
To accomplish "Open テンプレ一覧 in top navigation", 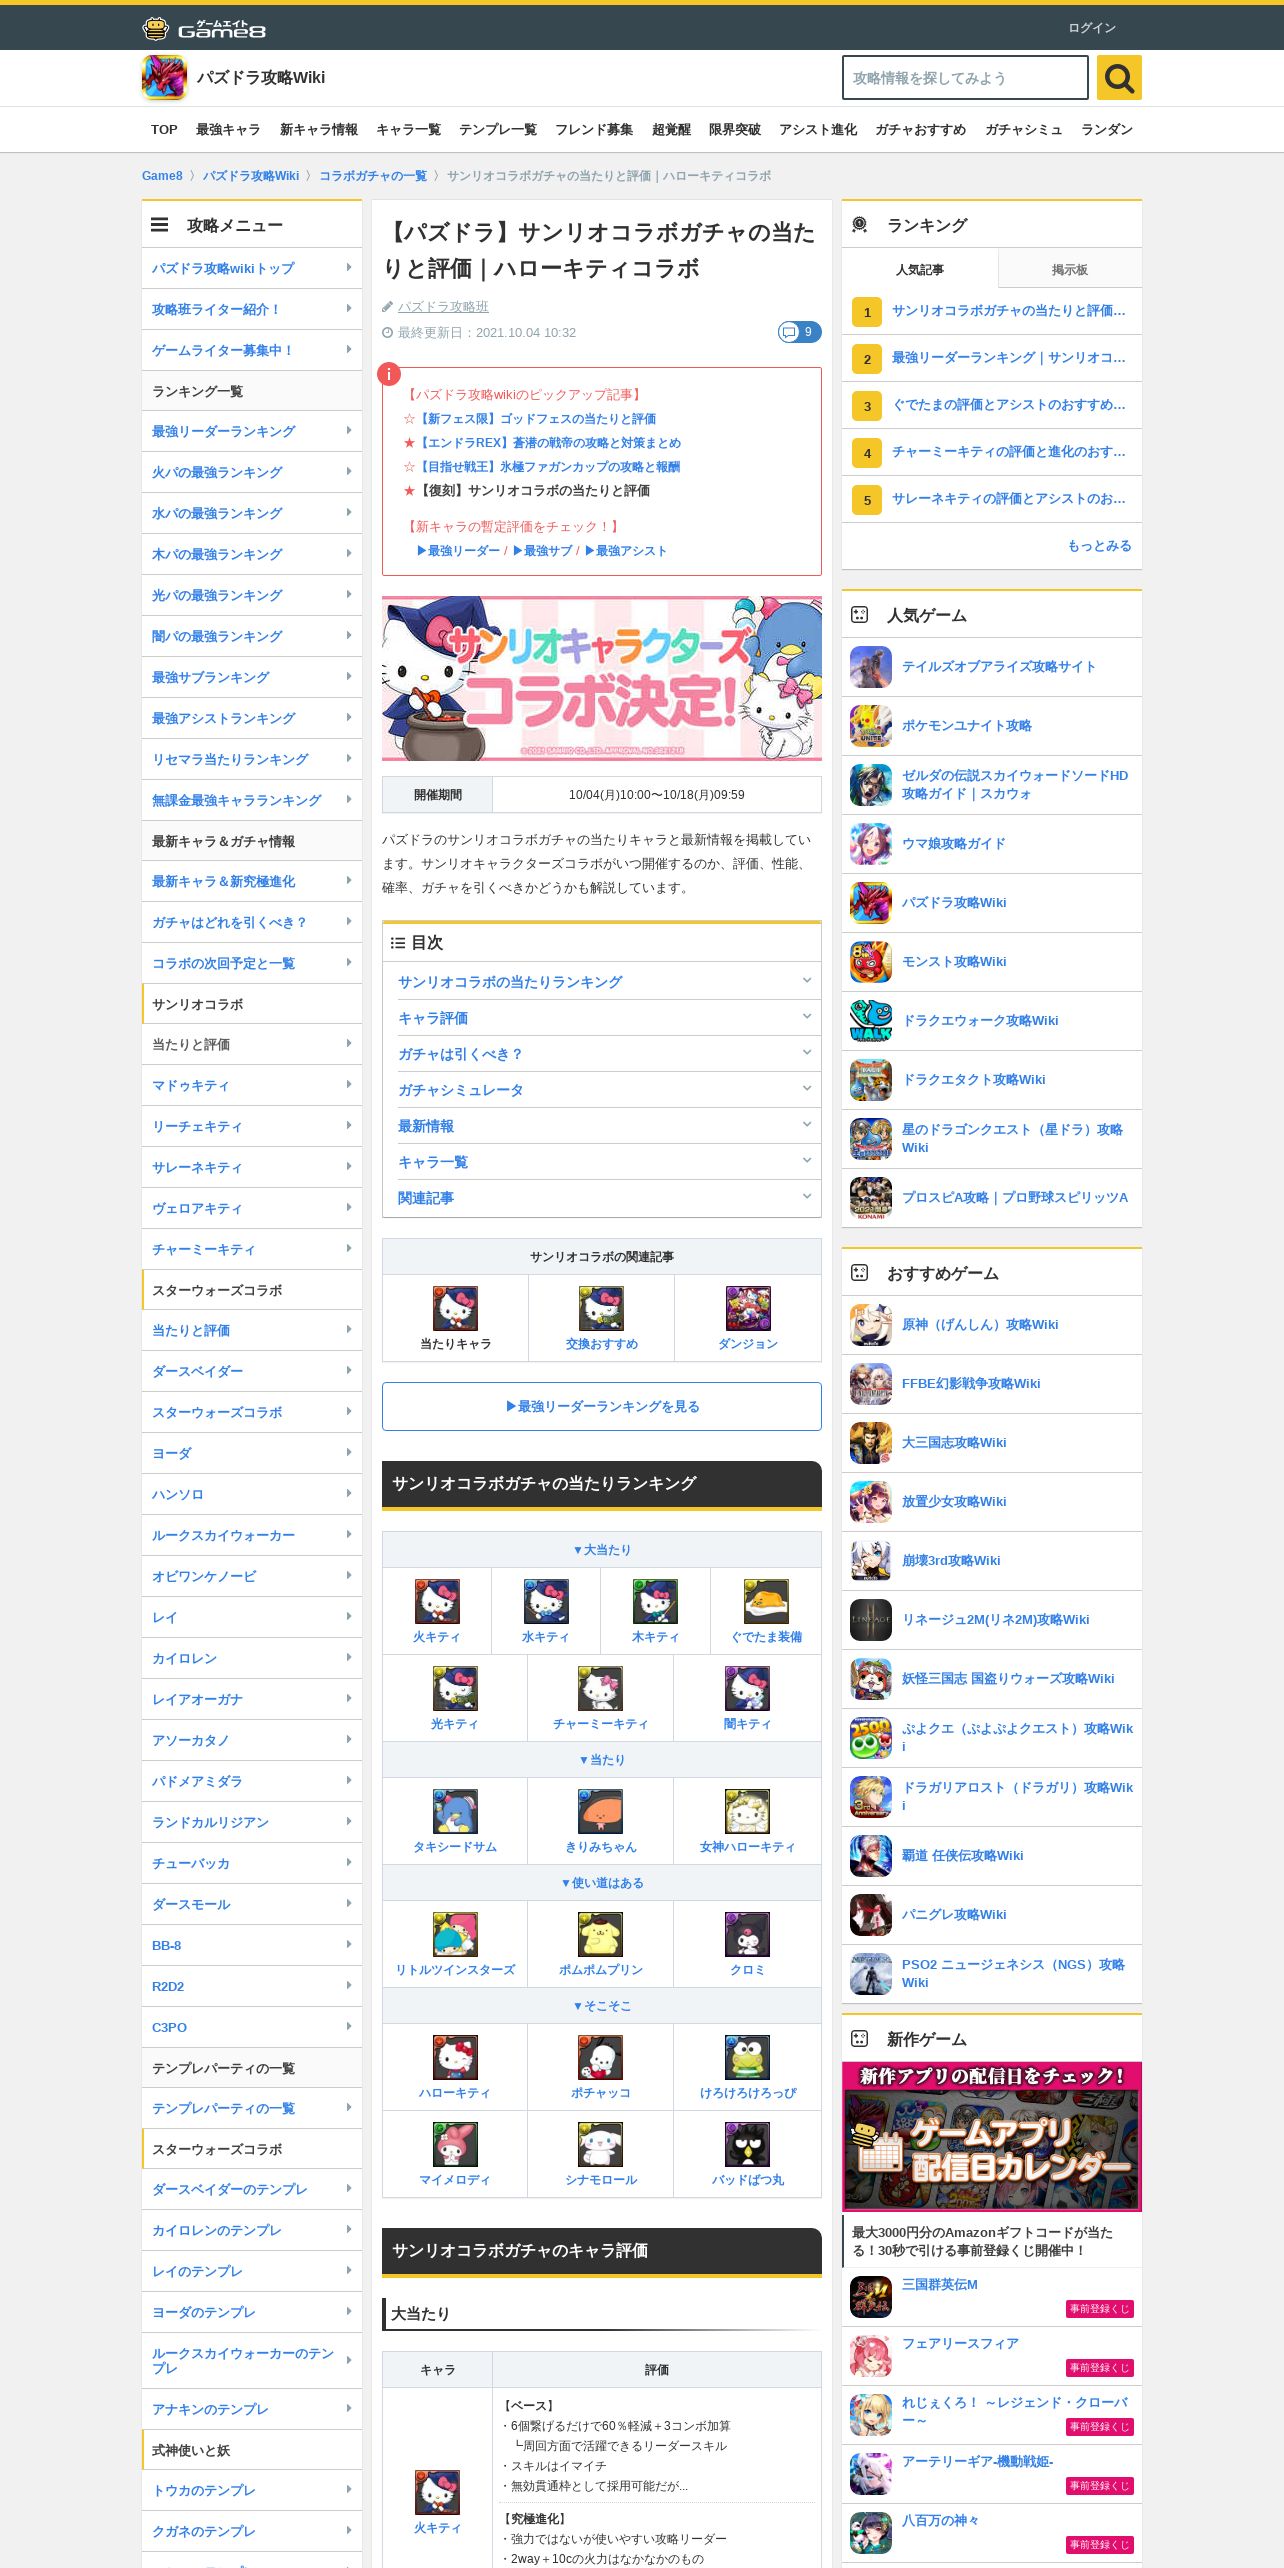I will [x=498, y=129].
